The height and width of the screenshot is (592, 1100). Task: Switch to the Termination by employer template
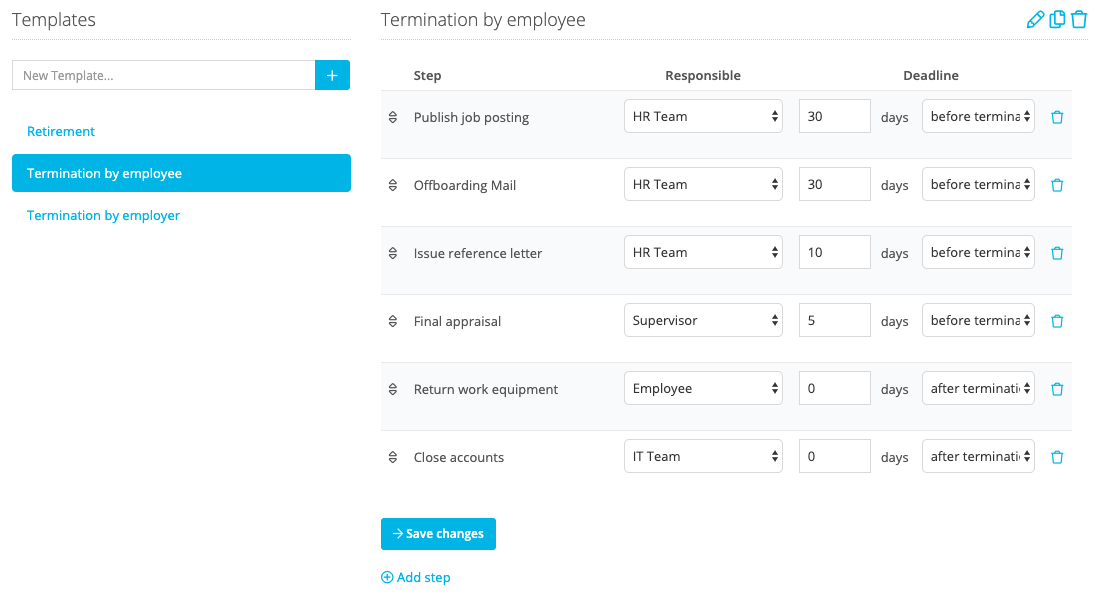click(x=103, y=215)
